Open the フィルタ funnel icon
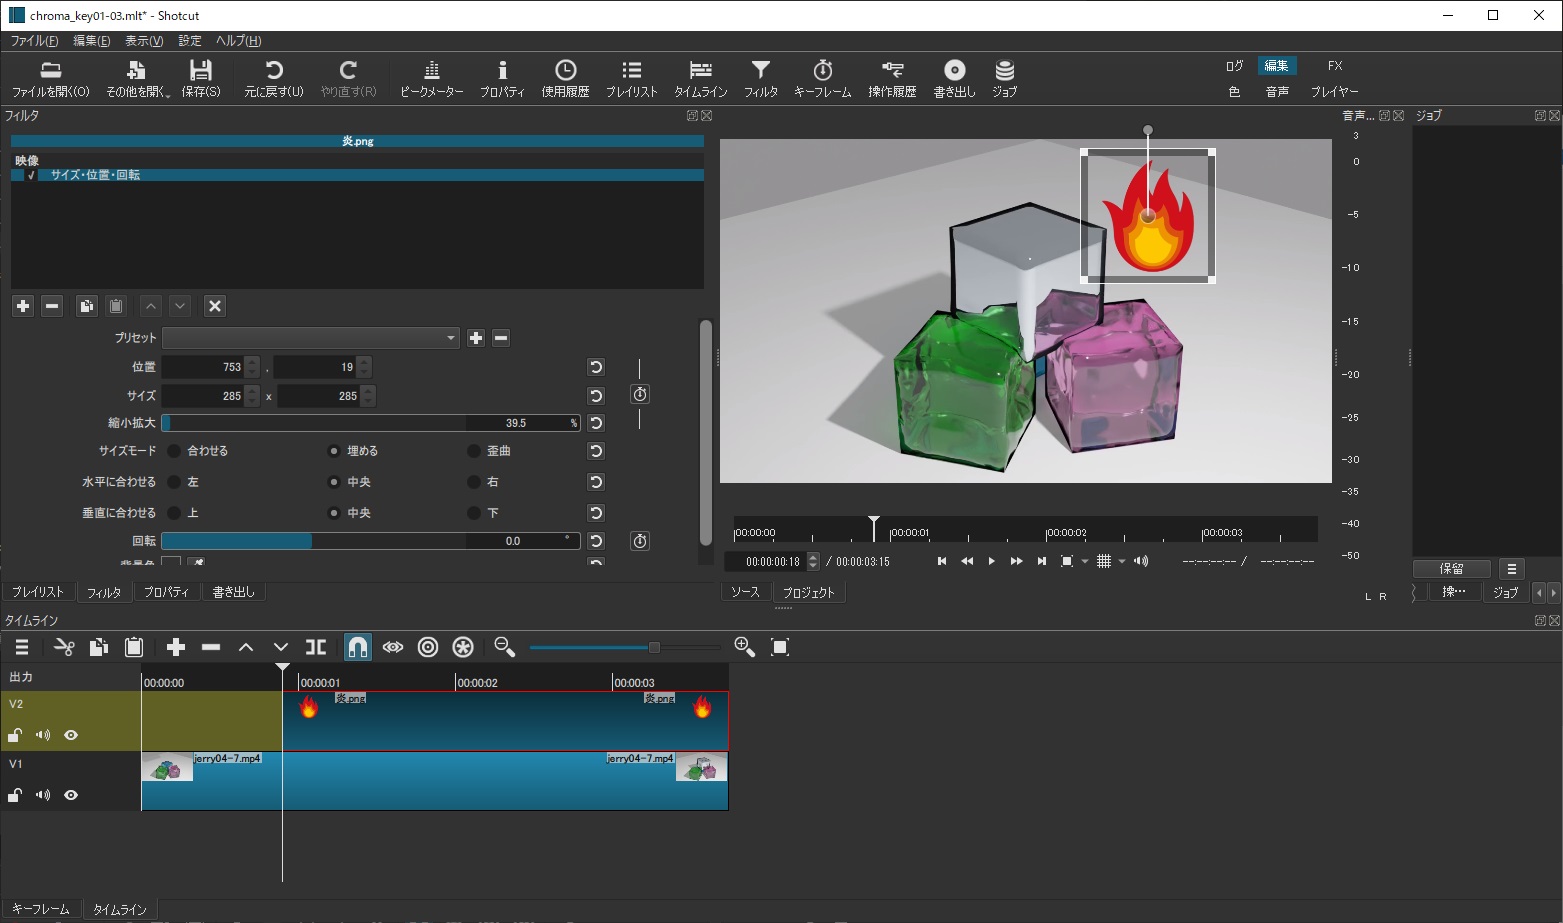This screenshot has height=923, width=1563. [761, 78]
